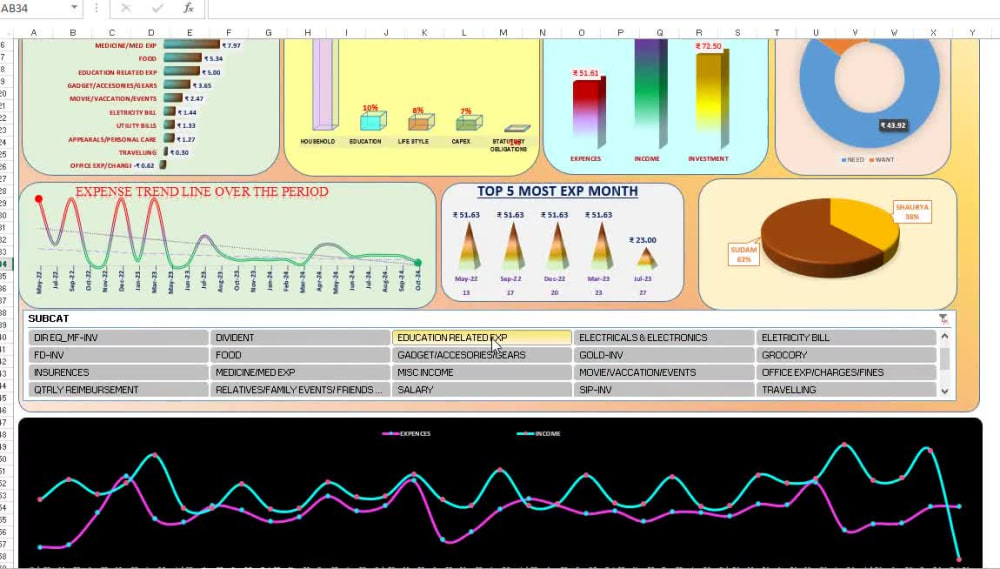The image size is (1000, 569).
Task: Click the Enter checkmark icon in formula bar
Action: [x=158, y=8]
